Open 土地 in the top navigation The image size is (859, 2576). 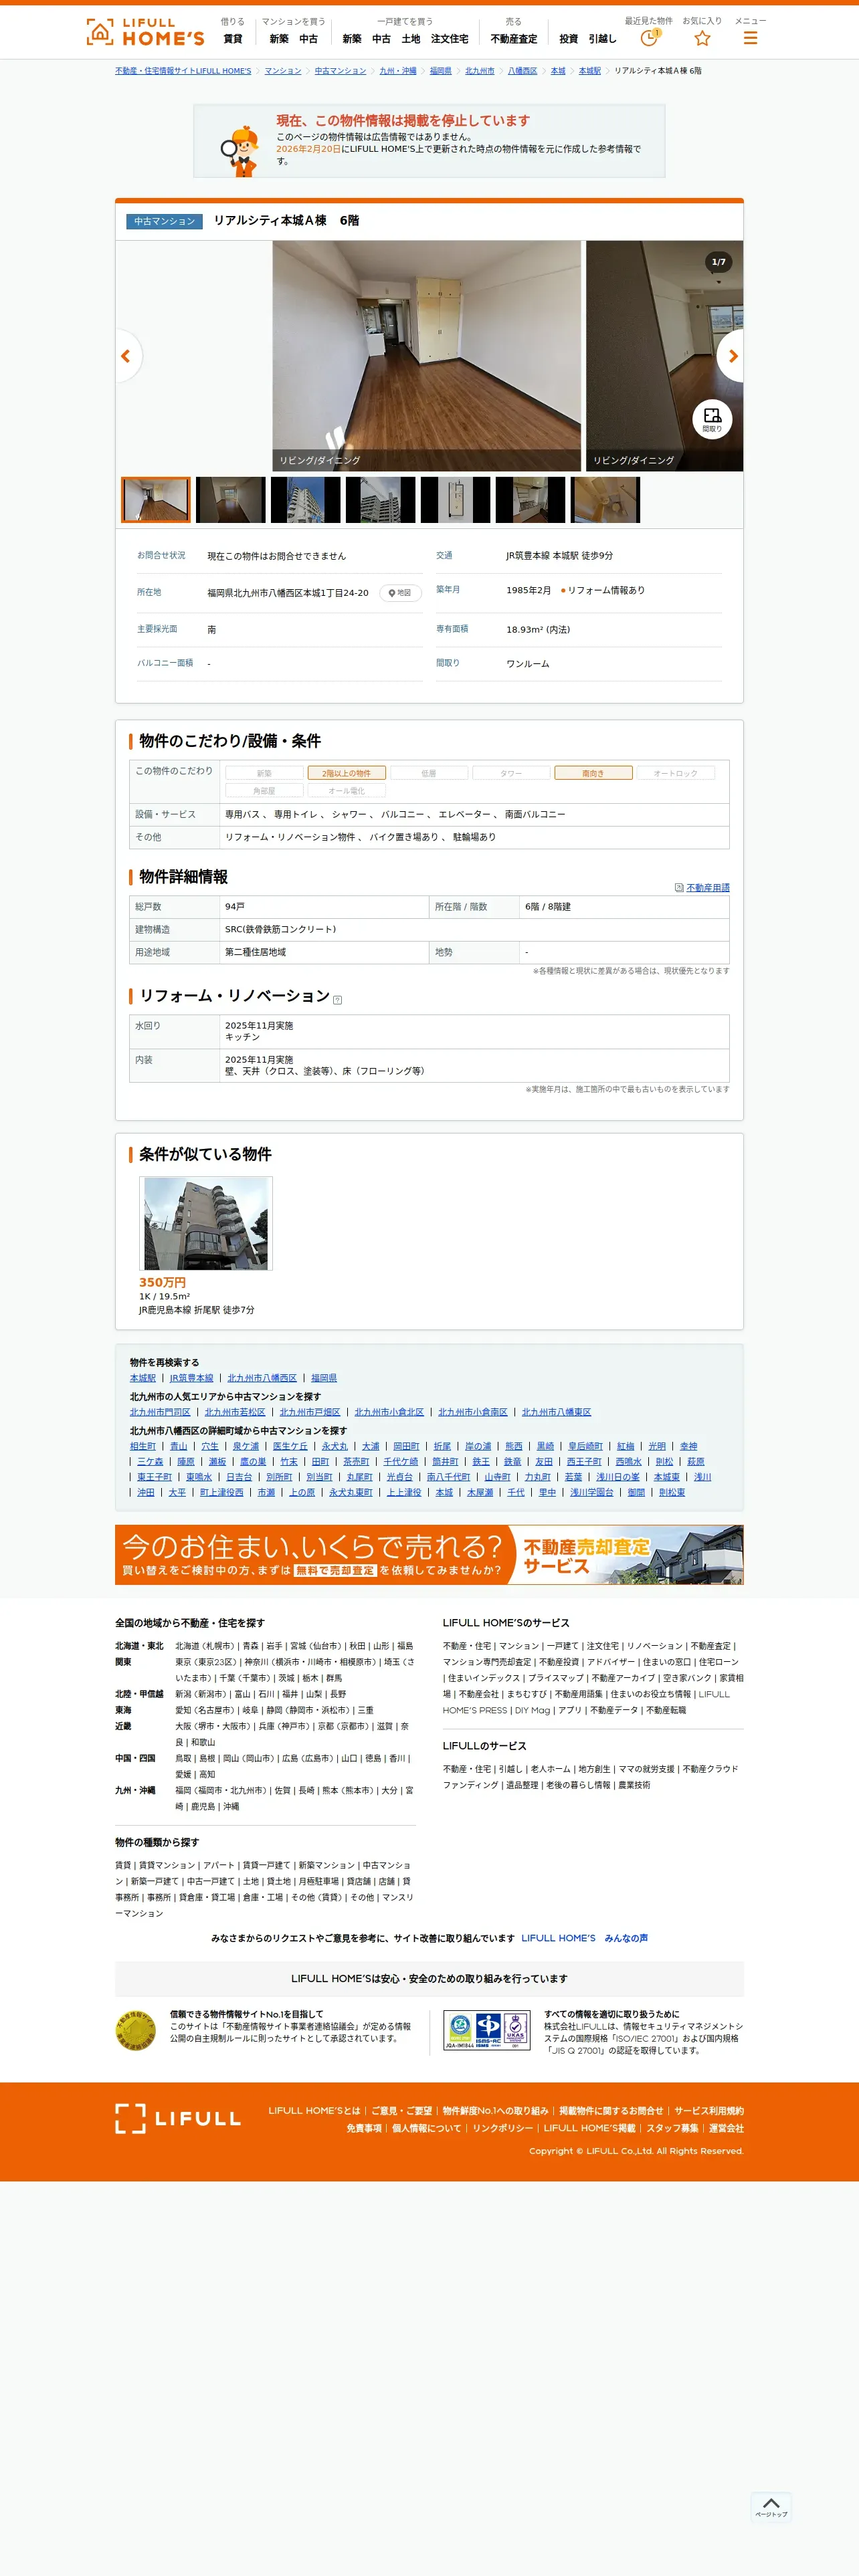point(411,39)
